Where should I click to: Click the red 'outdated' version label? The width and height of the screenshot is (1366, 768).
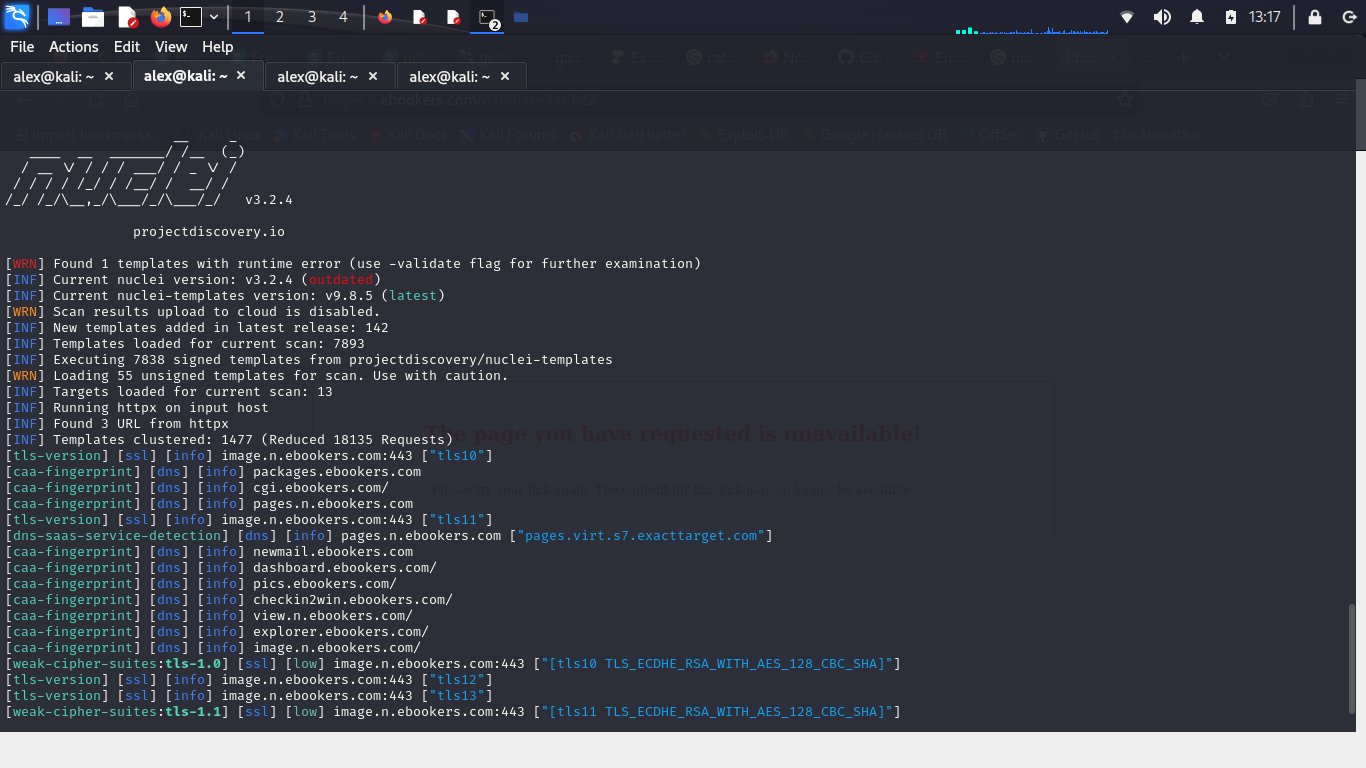pyautogui.click(x=341, y=280)
